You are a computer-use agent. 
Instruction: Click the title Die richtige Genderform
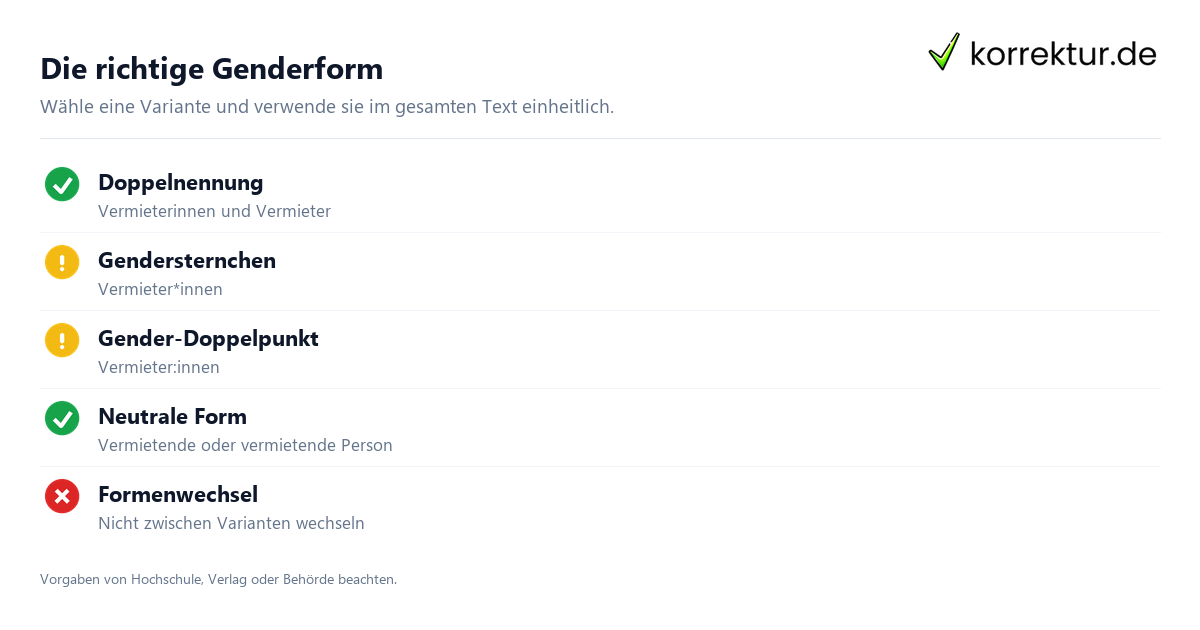coord(212,69)
